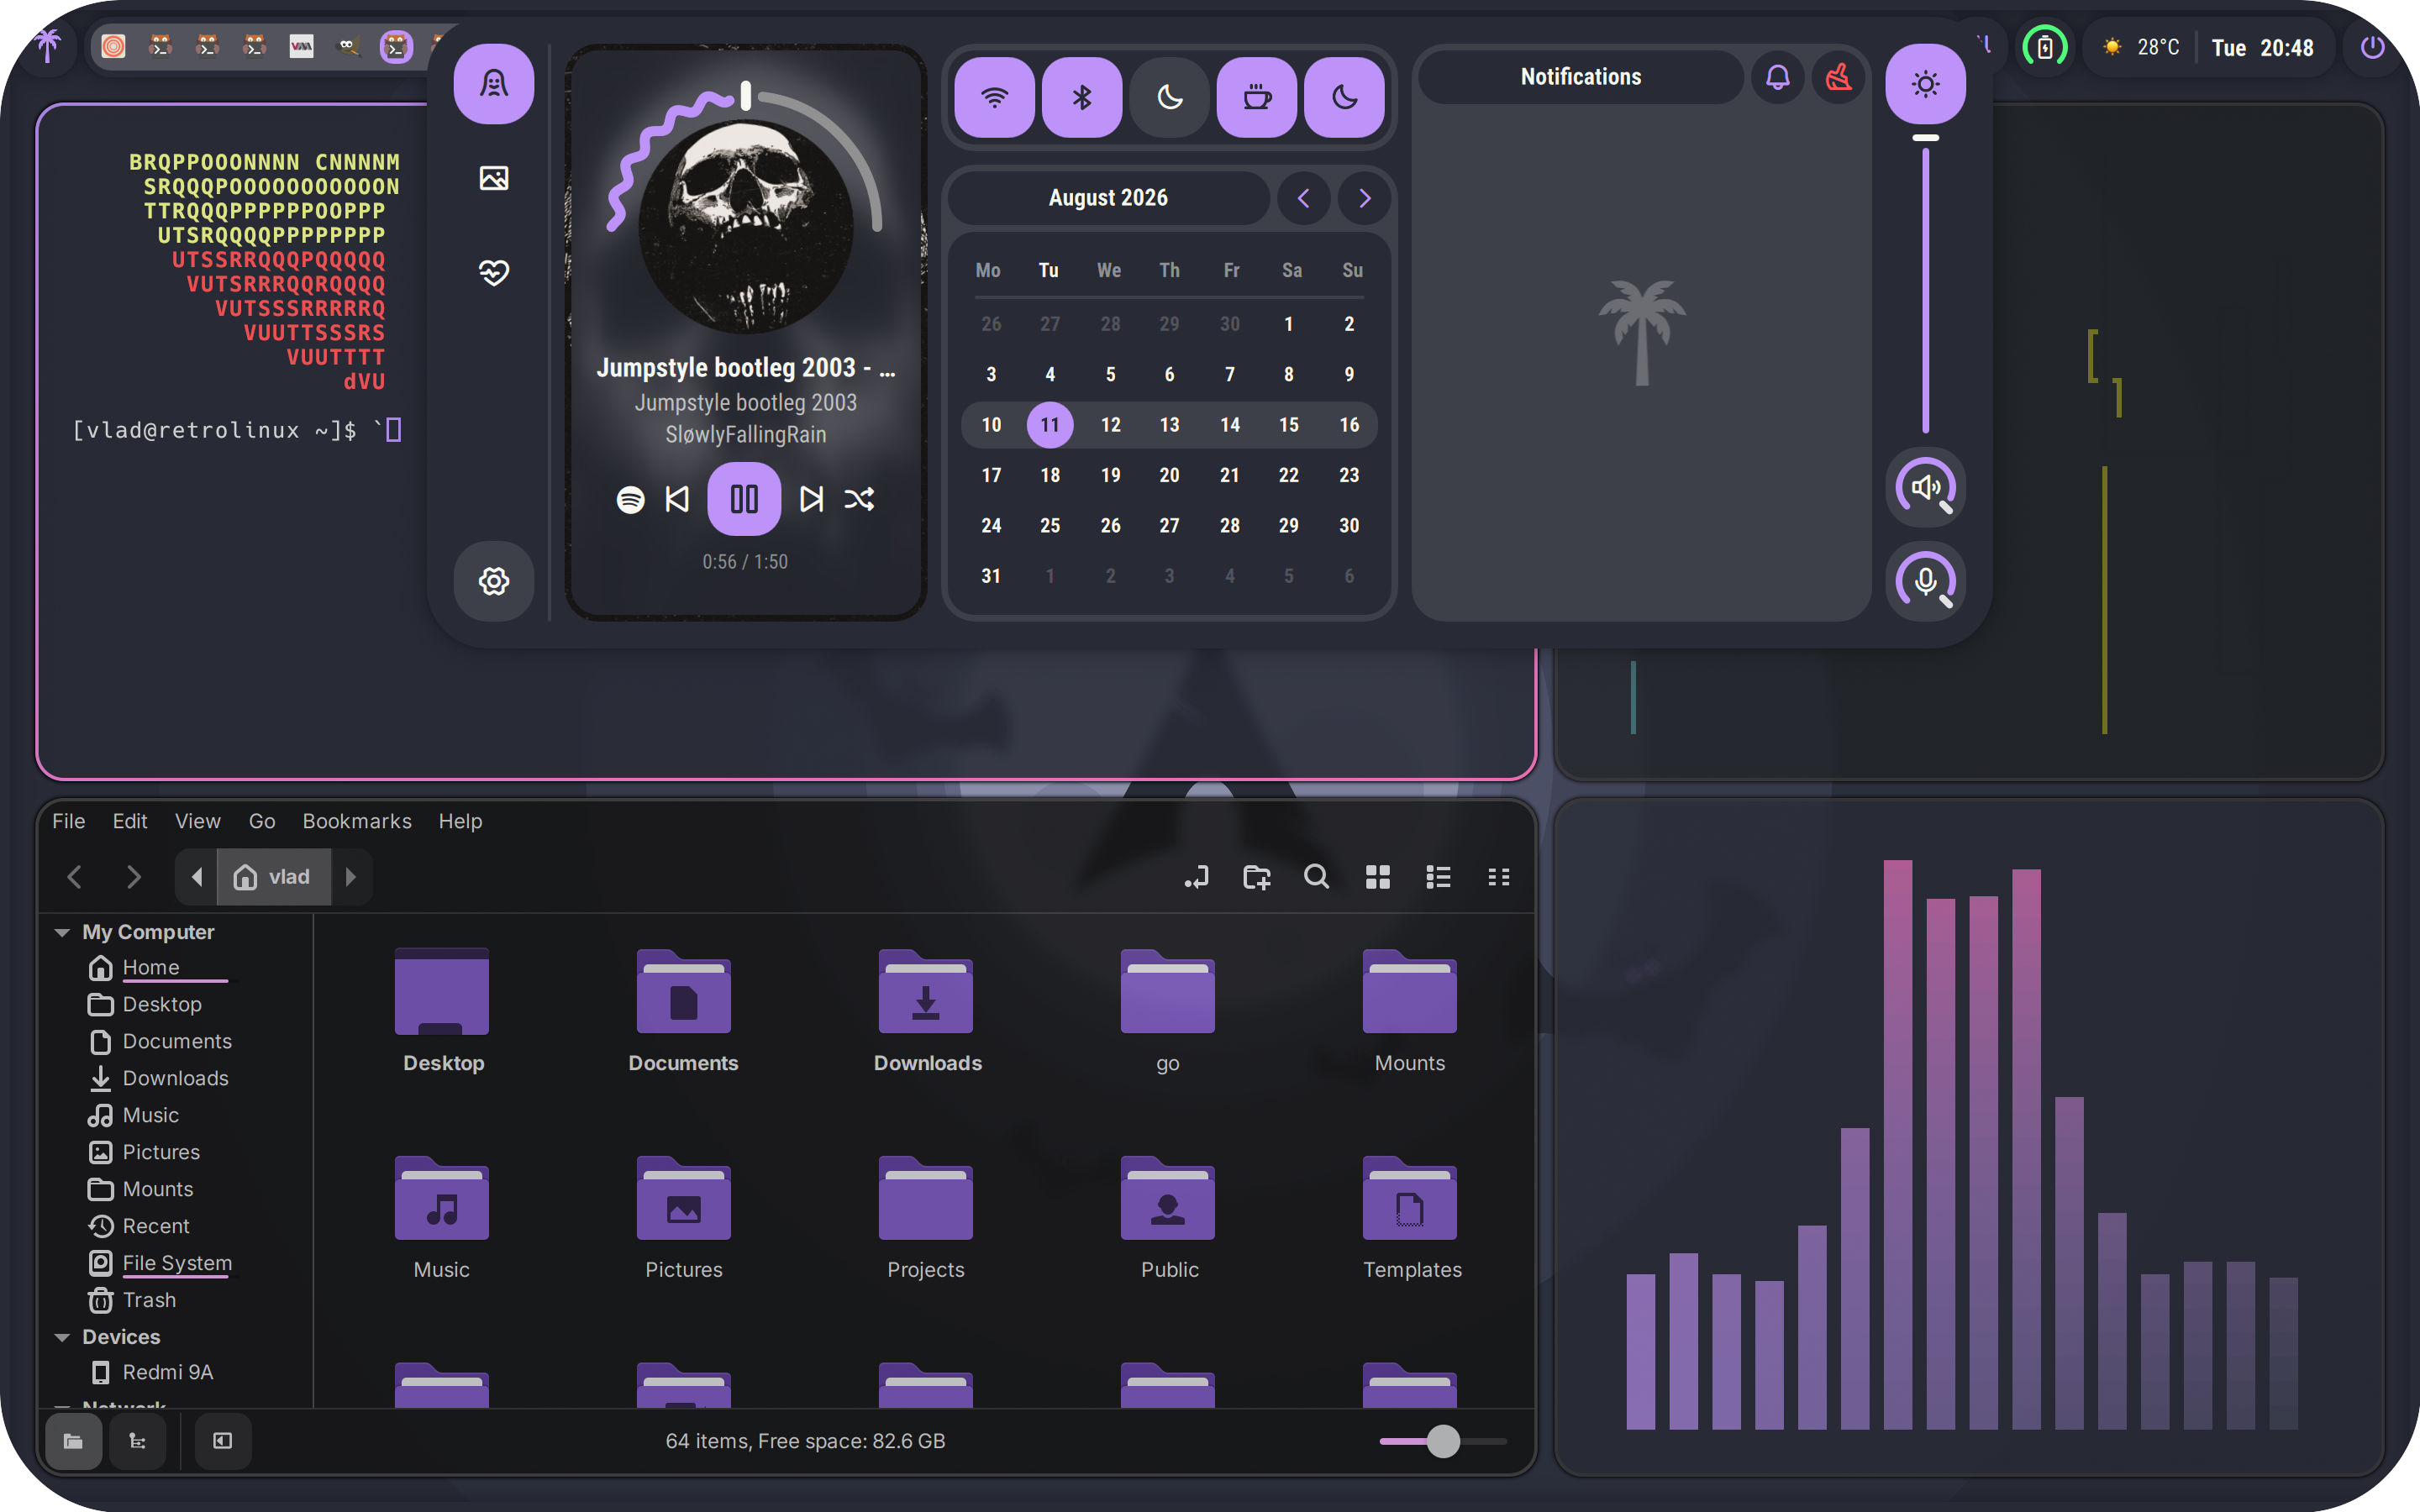Click the vlad home path button
Screen dimensions: 2420x1512
pyautogui.click(x=273, y=877)
